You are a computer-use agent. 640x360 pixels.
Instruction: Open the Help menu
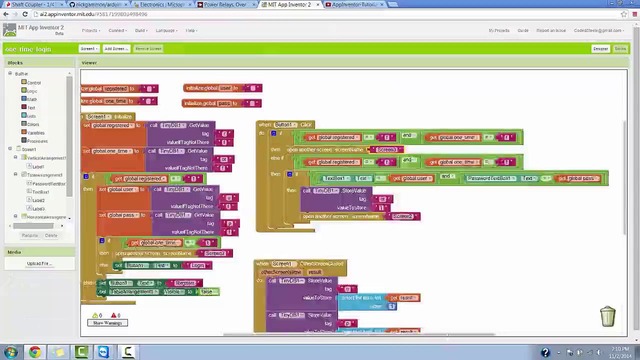coord(191,31)
